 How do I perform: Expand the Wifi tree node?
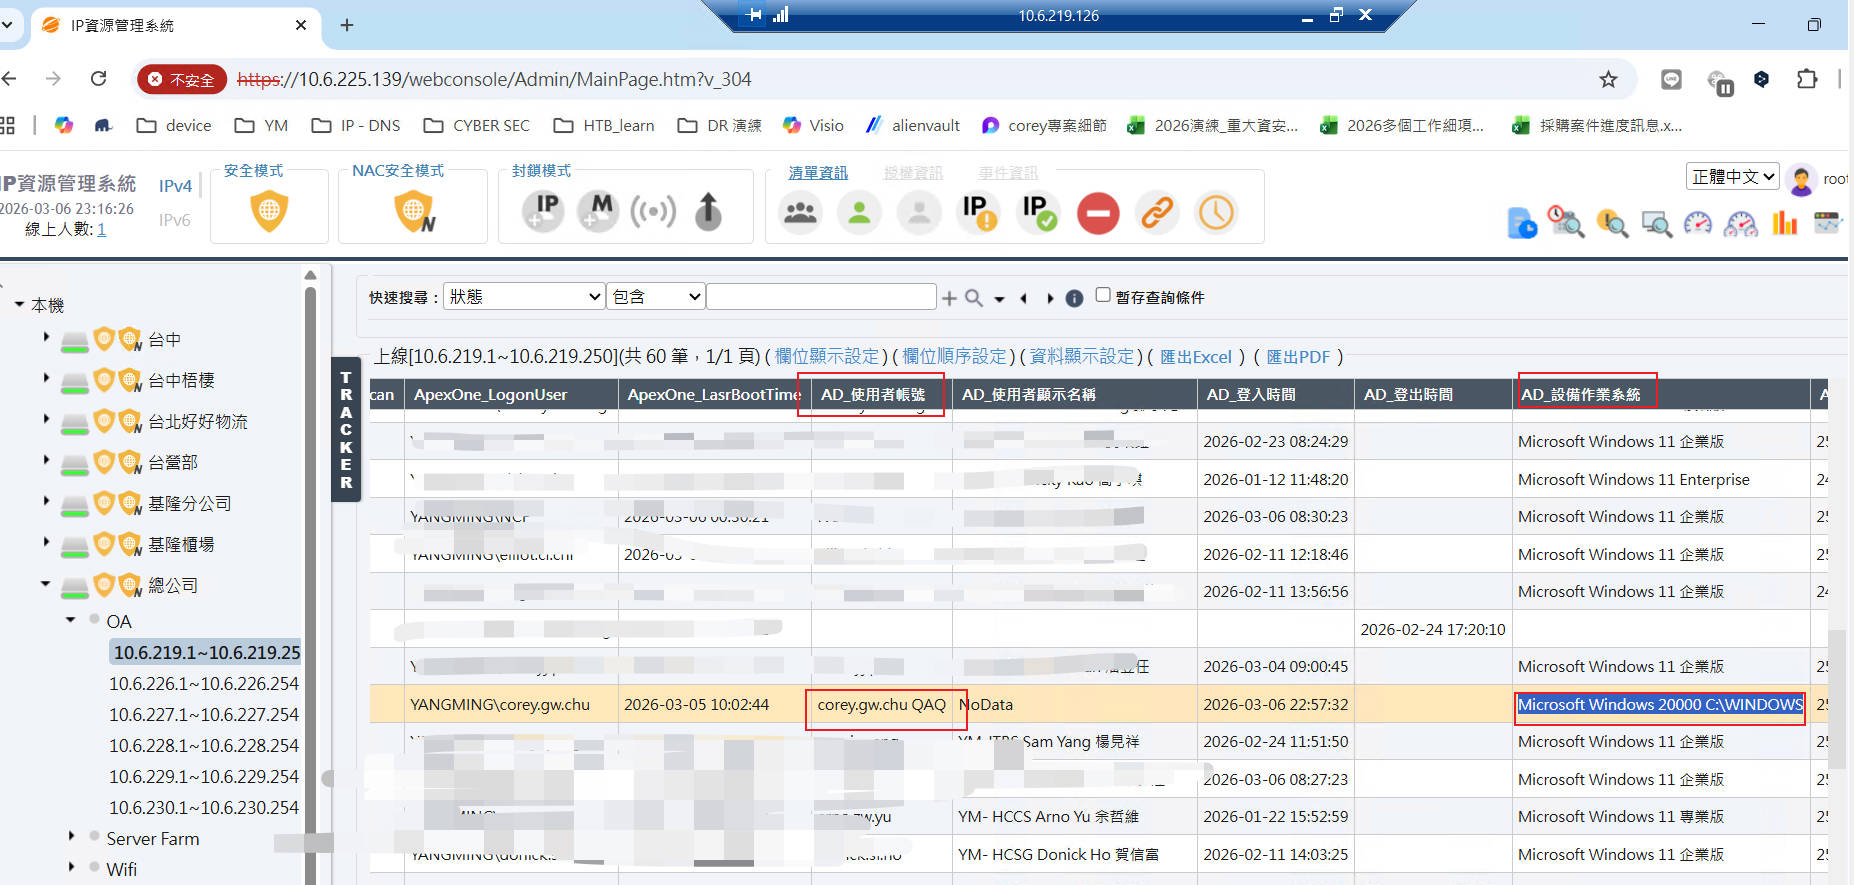71,867
